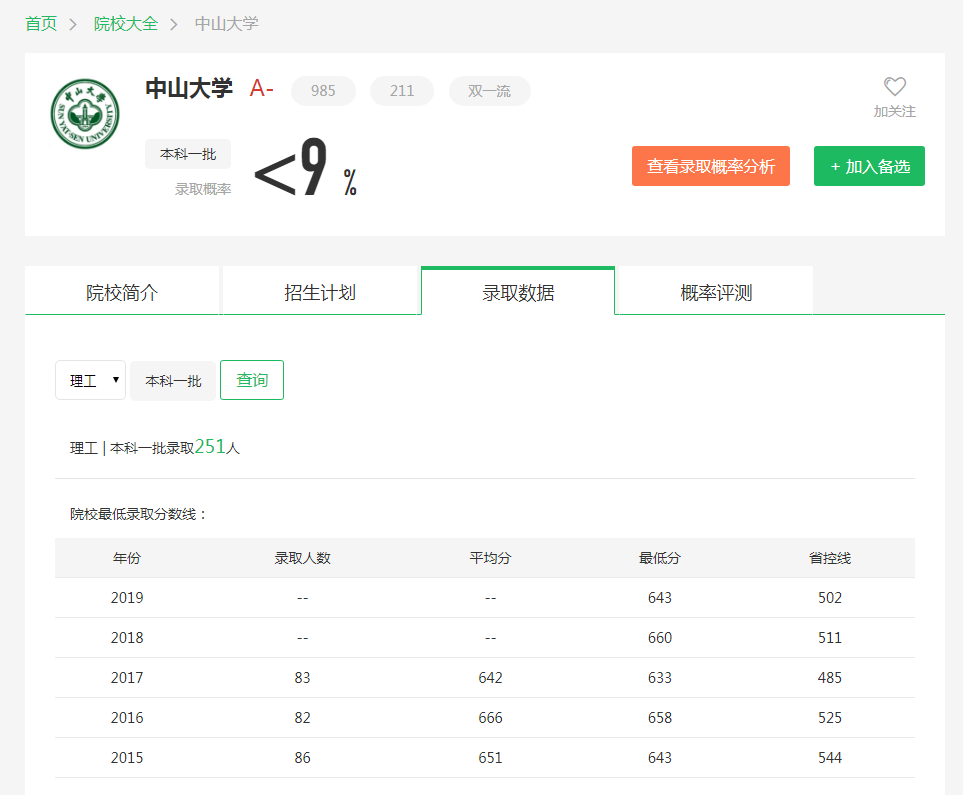Open 院校大全 breadcrumb link

(126, 23)
